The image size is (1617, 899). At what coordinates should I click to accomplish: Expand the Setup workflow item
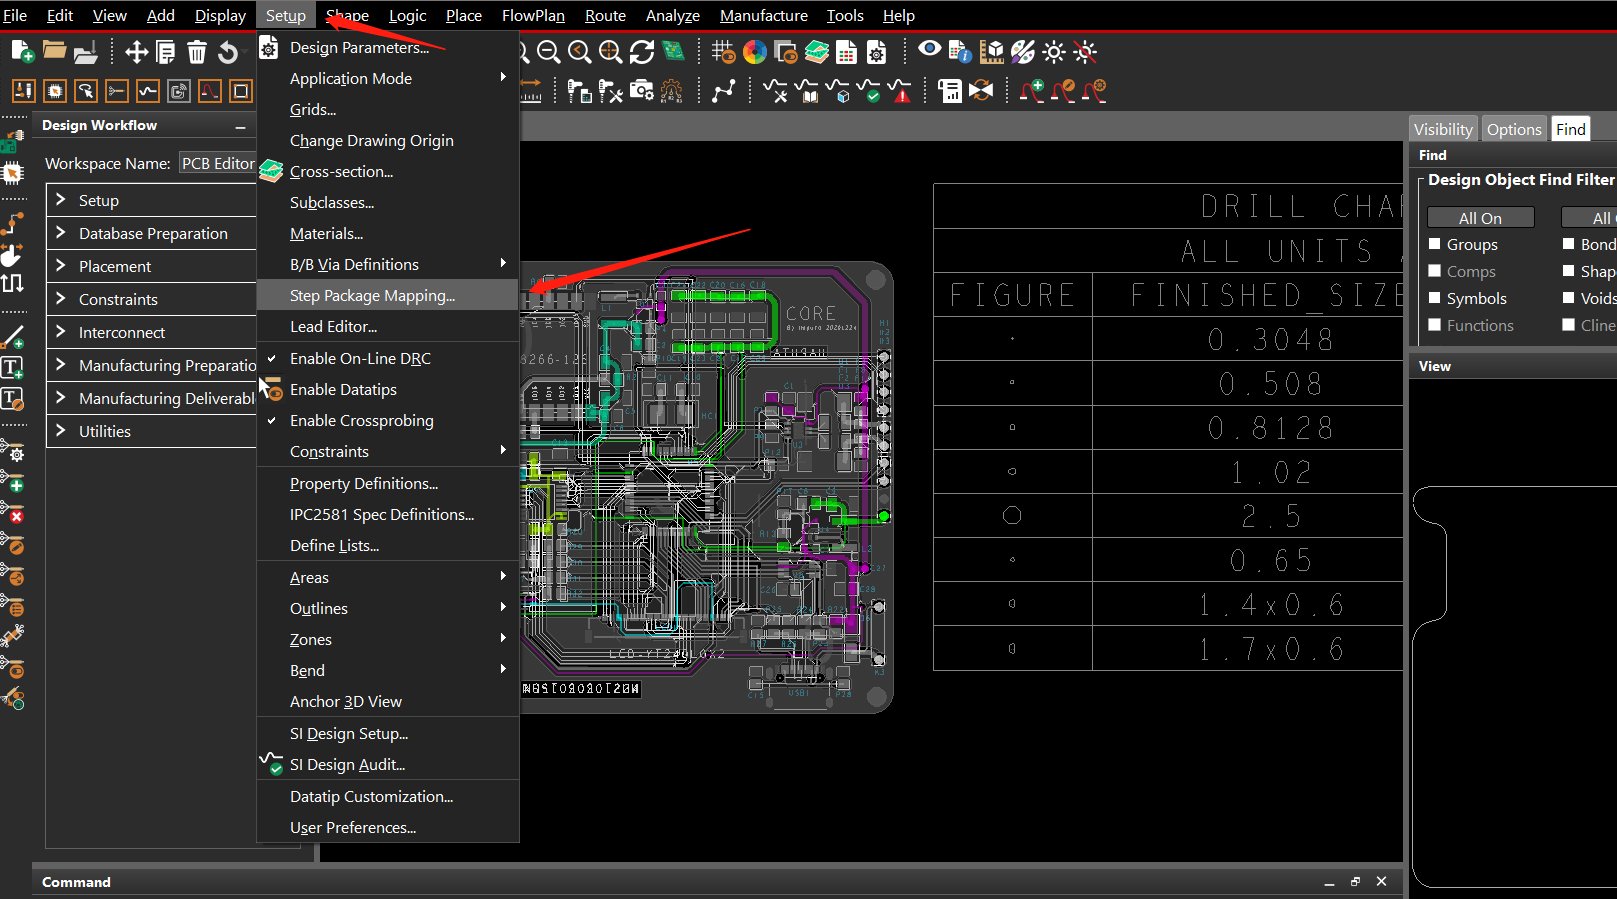61,200
